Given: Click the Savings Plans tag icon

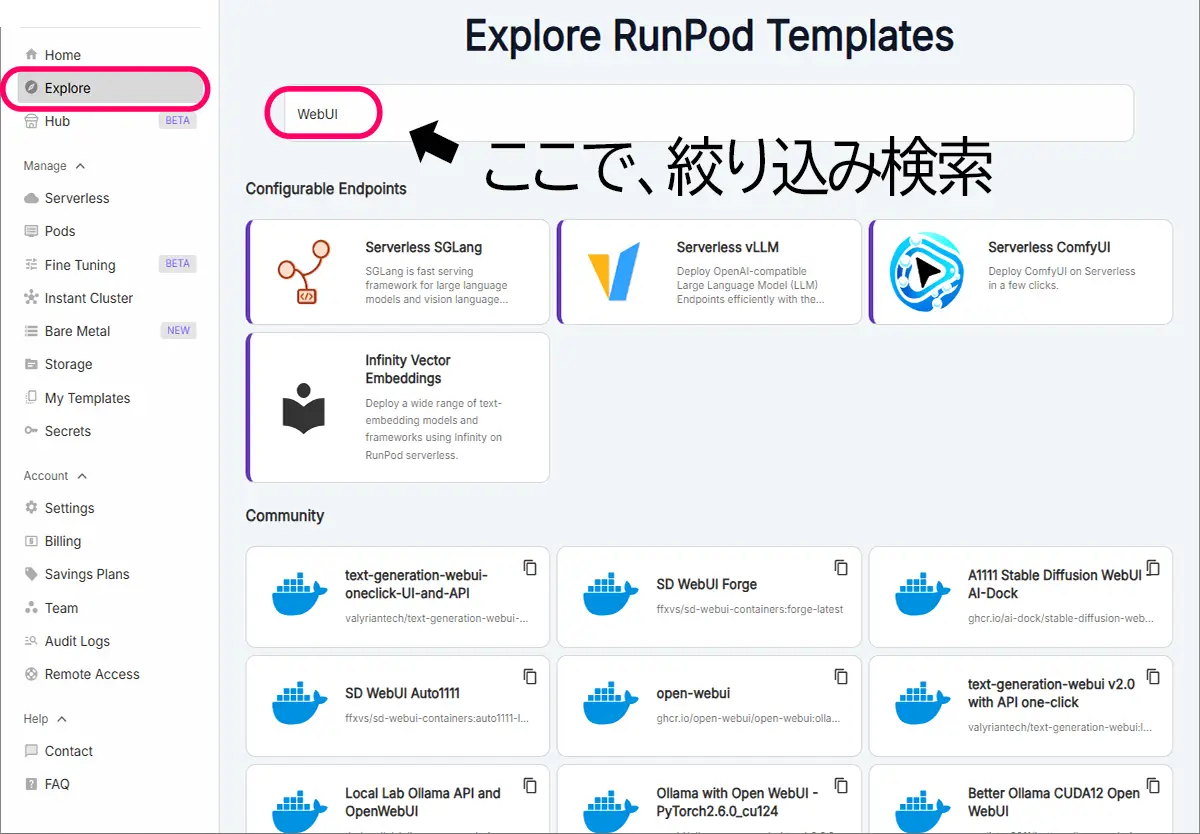Looking at the screenshot, I should [x=31, y=574].
